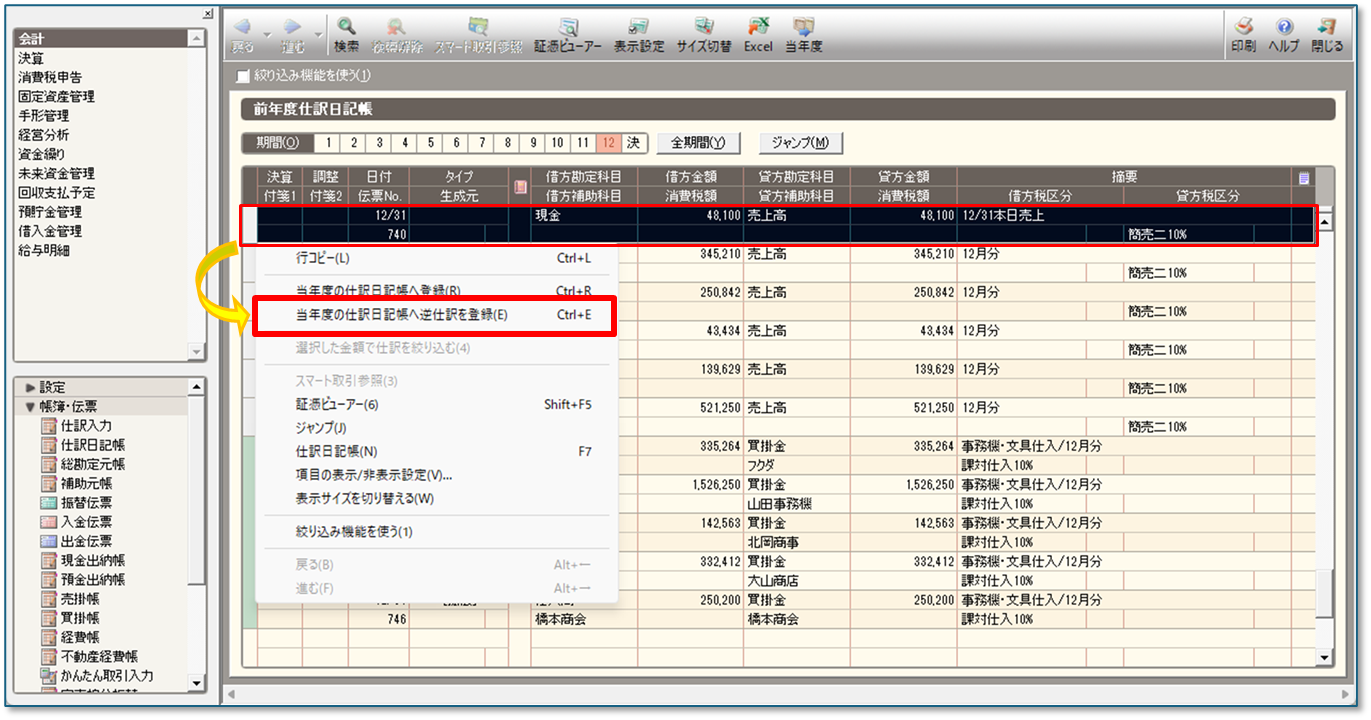The image size is (1371, 720).
Task: Open 表示設定 display settings icon
Action: click(x=638, y=33)
